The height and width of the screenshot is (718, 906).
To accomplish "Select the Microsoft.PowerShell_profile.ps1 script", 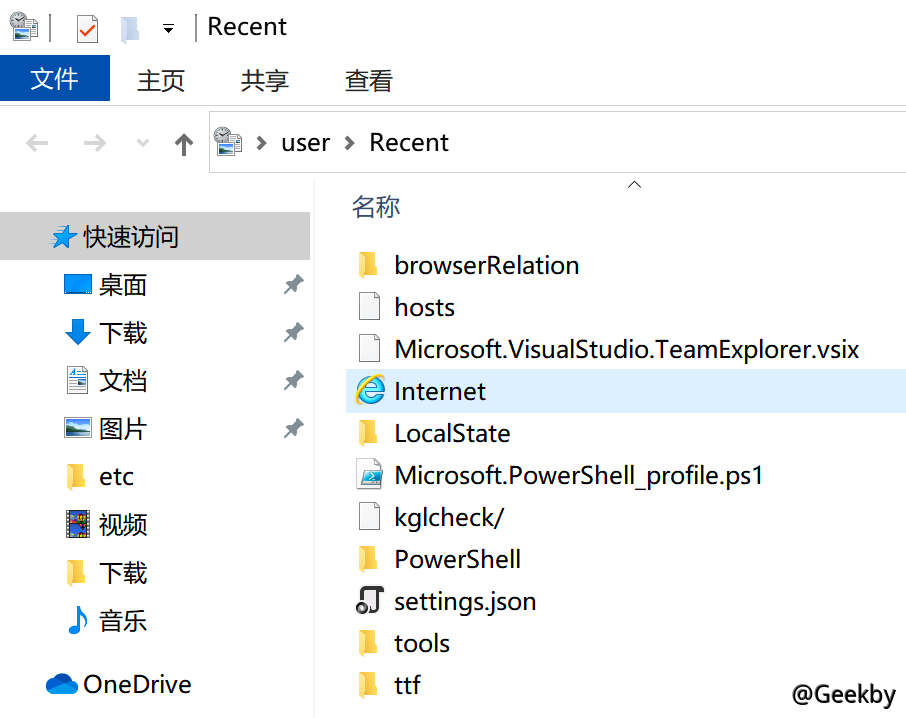I will pyautogui.click(x=578, y=475).
